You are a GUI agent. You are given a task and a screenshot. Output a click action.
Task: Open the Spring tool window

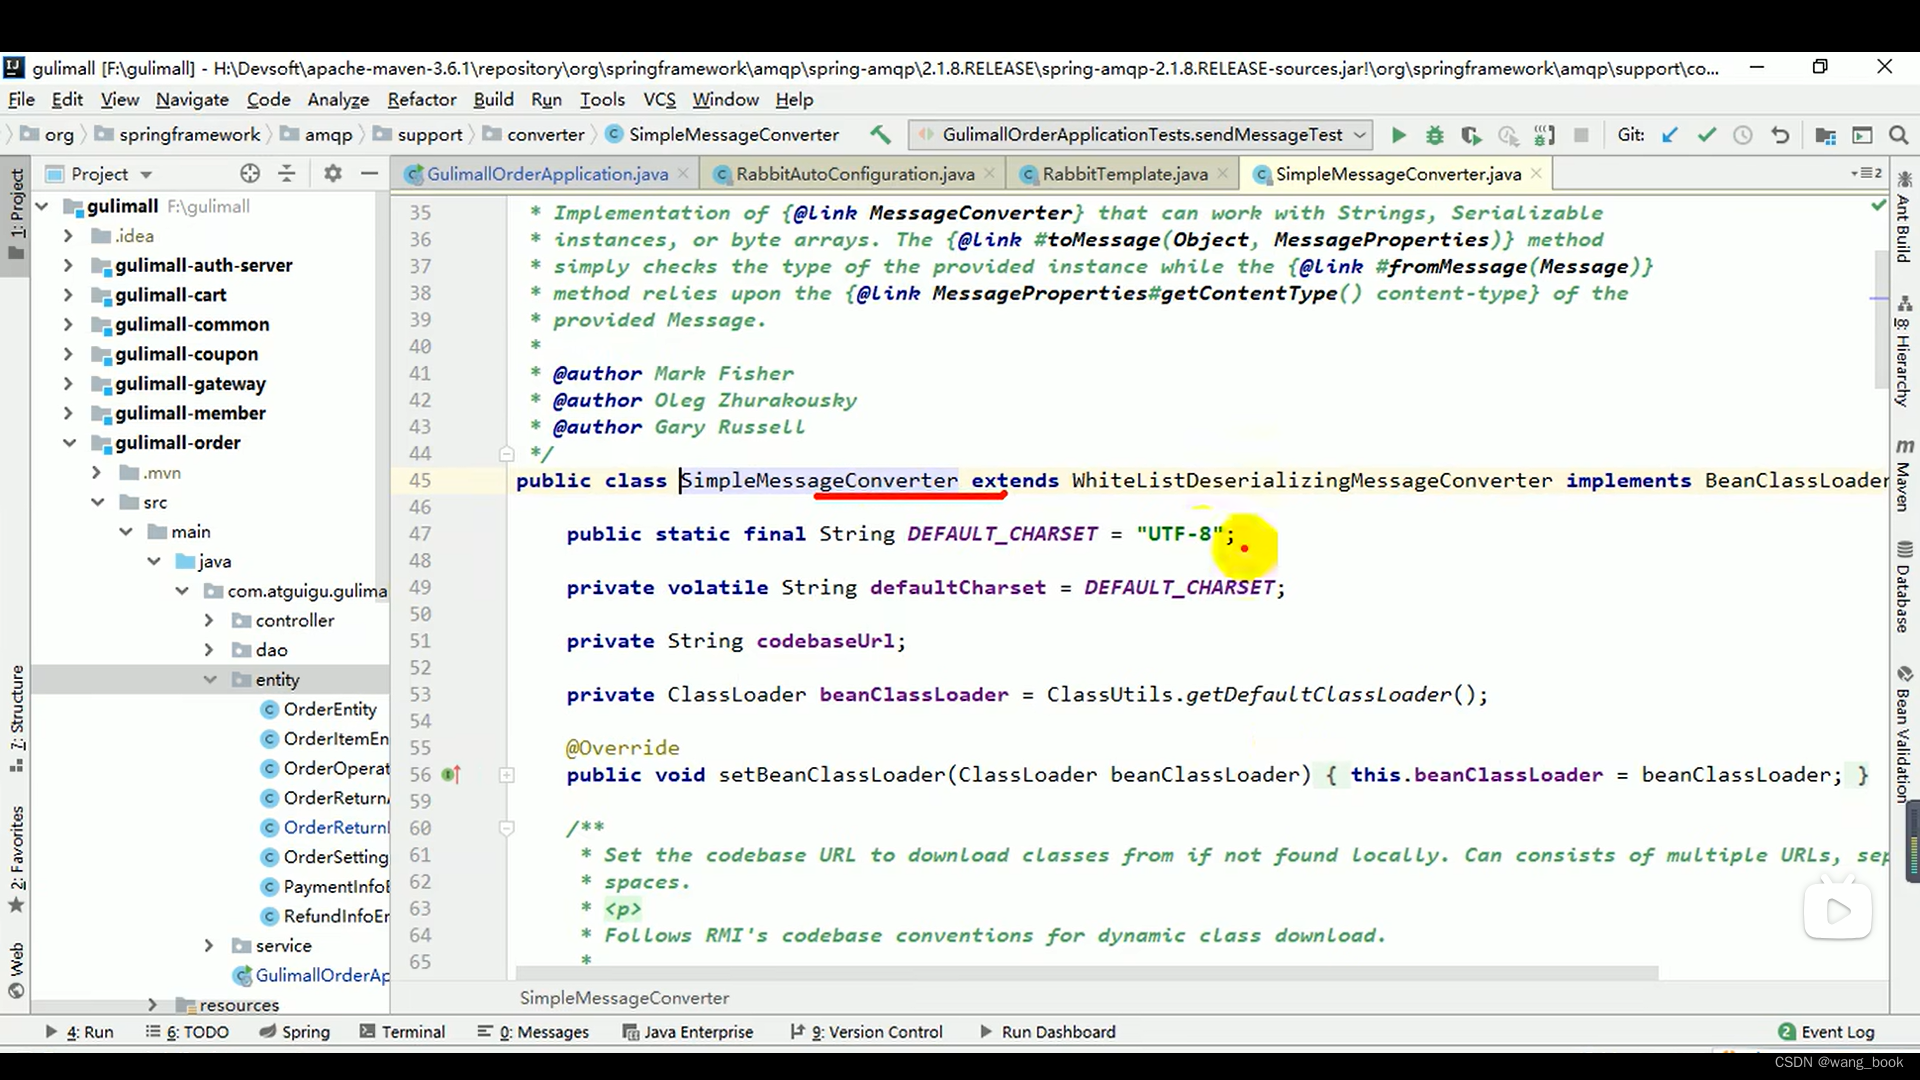tap(295, 1031)
